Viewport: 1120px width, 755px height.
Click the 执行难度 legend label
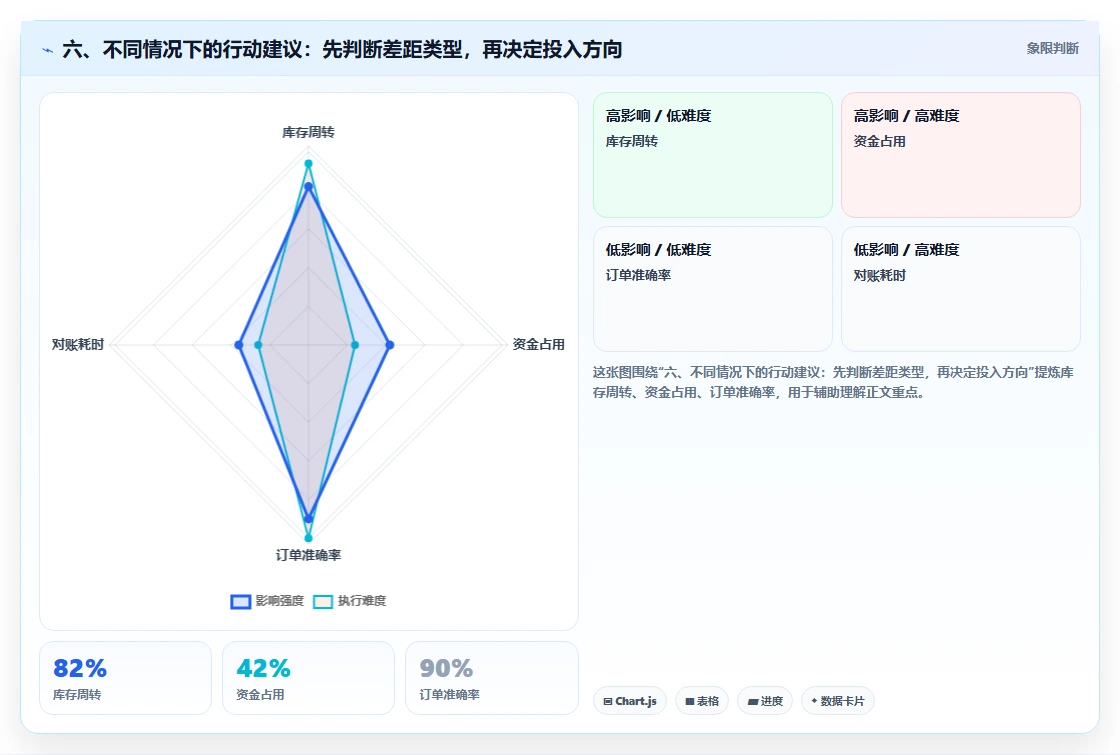[361, 601]
